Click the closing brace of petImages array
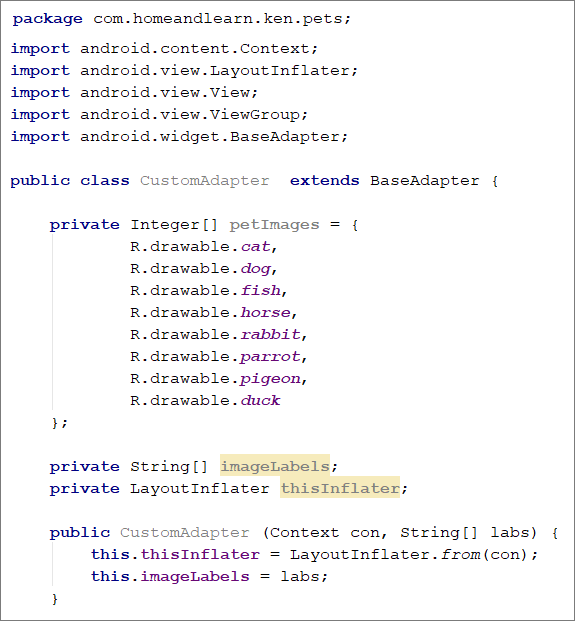575x621 pixels. tap(60, 423)
